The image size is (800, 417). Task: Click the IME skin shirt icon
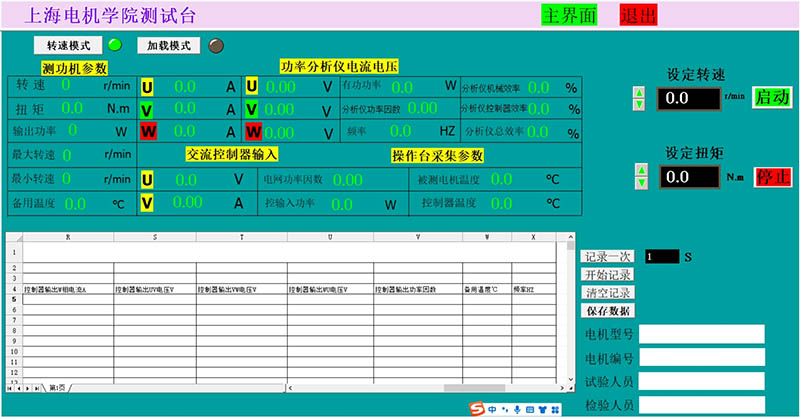coord(541,408)
